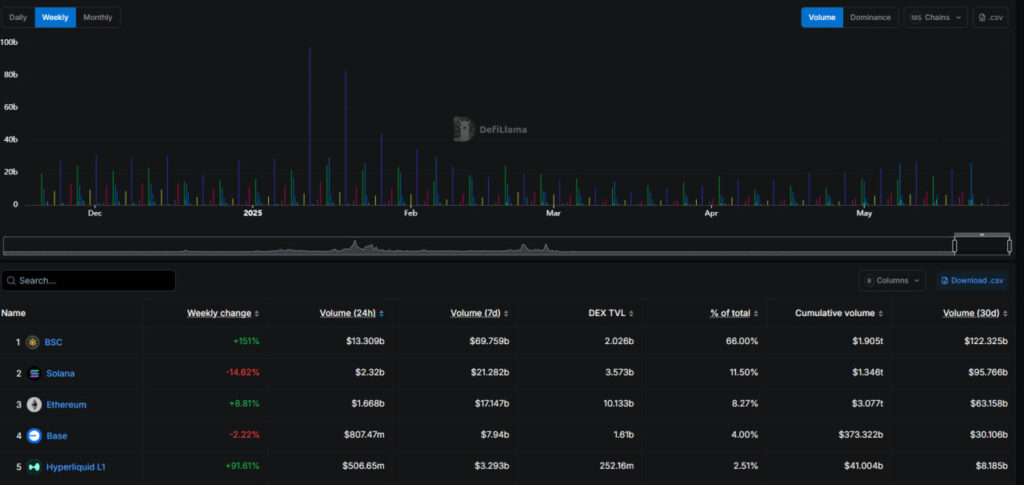Click the Solana chain logo icon
The height and width of the screenshot is (485, 1024).
click(x=34, y=373)
